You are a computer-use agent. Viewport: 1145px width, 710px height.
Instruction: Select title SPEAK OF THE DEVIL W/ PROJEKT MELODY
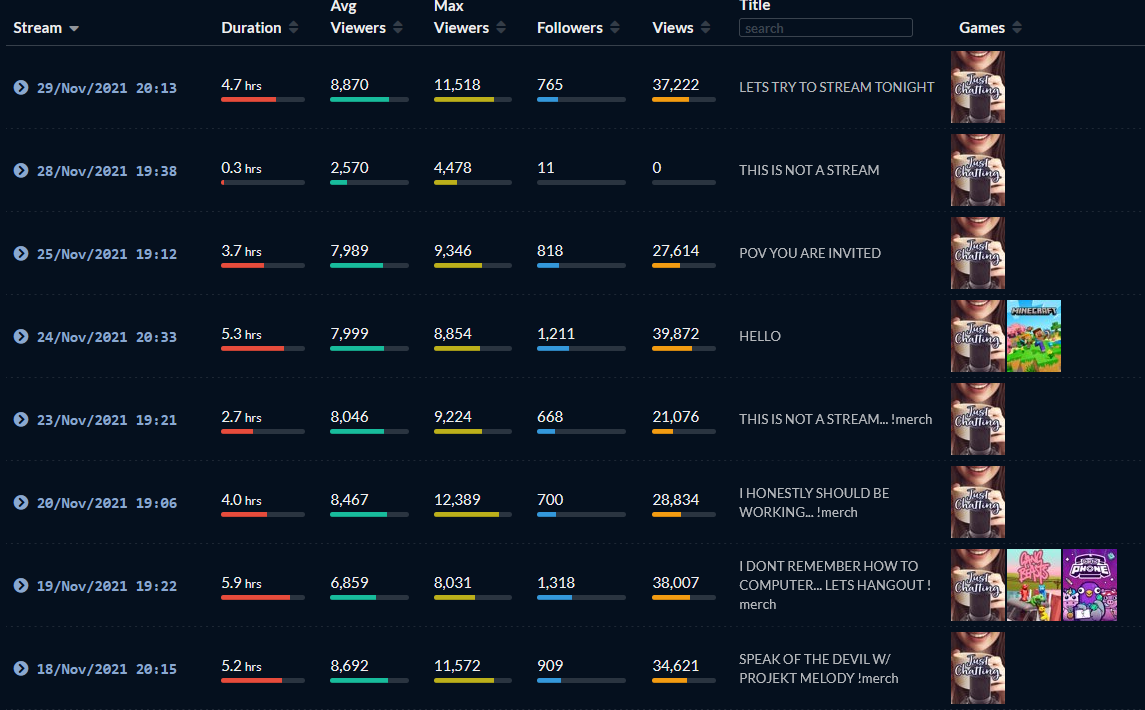pyautogui.click(x=819, y=668)
